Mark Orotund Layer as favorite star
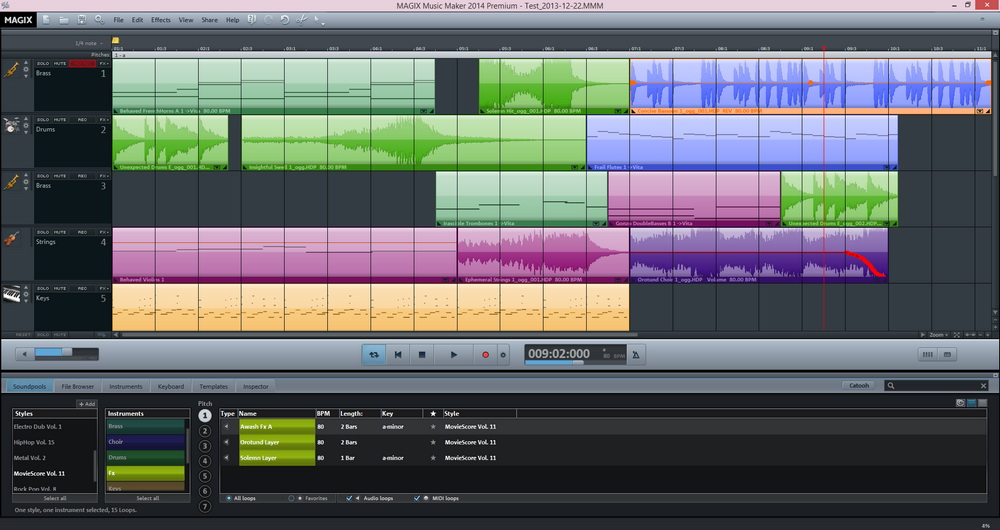 coord(433,442)
